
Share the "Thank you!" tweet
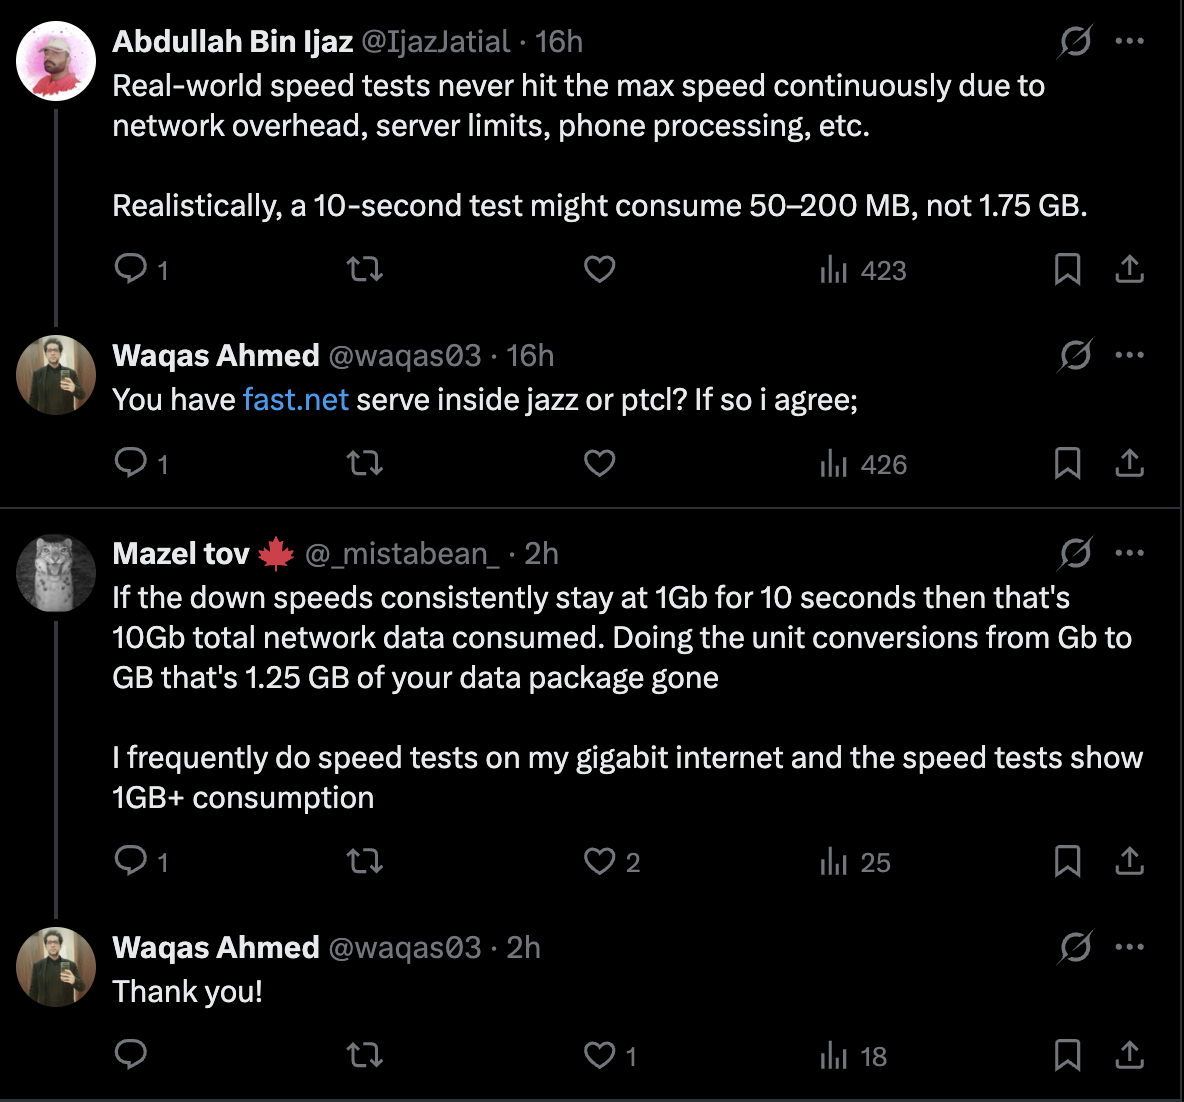(x=1129, y=1055)
